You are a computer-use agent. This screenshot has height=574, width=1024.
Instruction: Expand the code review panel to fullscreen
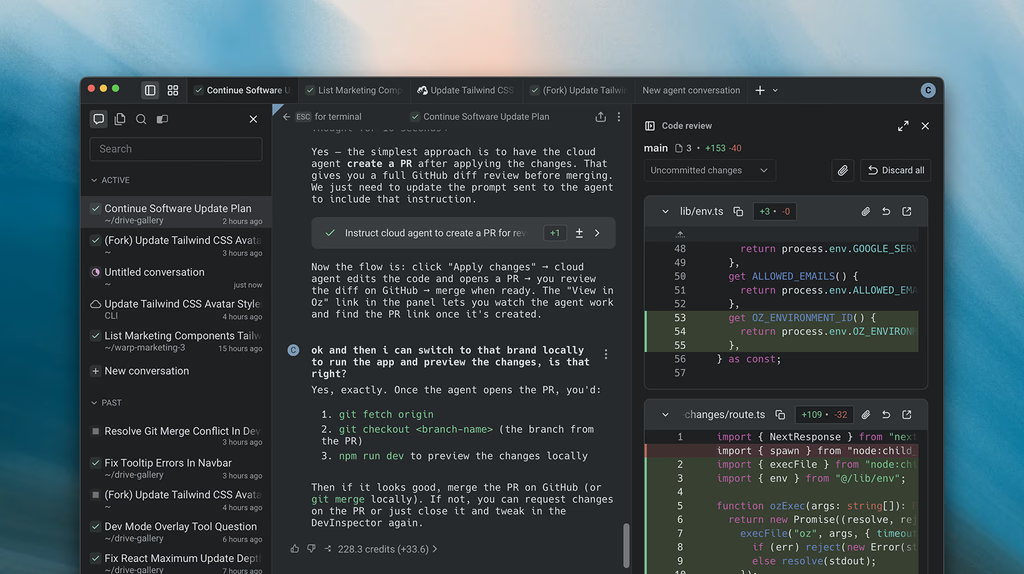click(903, 126)
